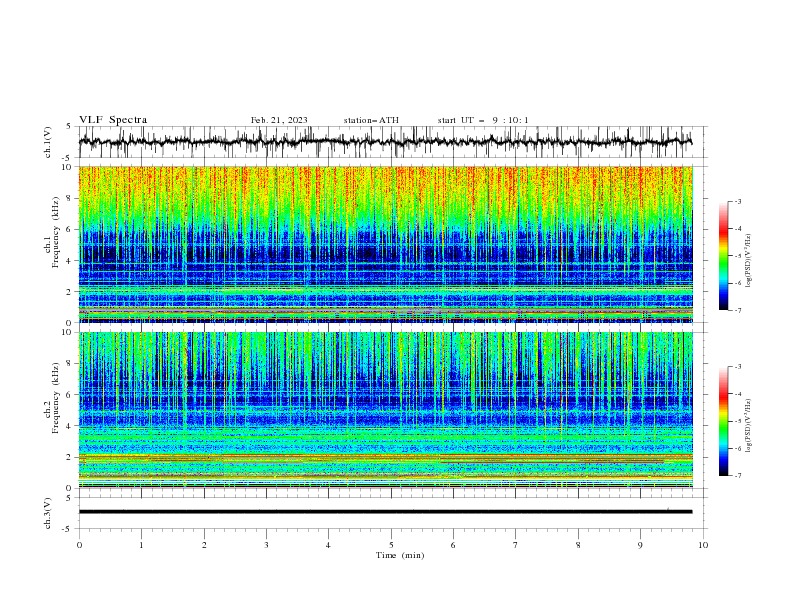Click the time axis tick label '0'
The height and width of the screenshot is (612, 792).
tap(79, 545)
